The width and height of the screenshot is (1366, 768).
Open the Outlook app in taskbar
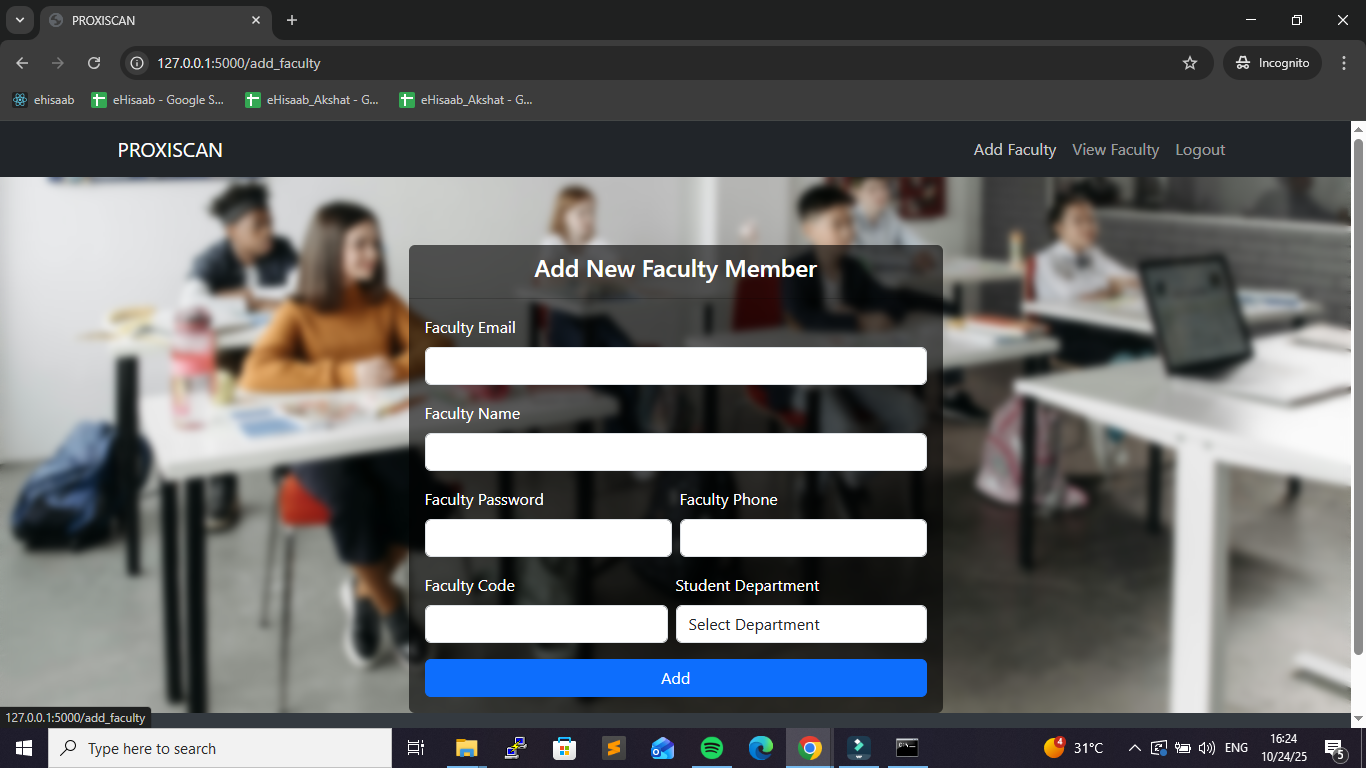coord(662,748)
